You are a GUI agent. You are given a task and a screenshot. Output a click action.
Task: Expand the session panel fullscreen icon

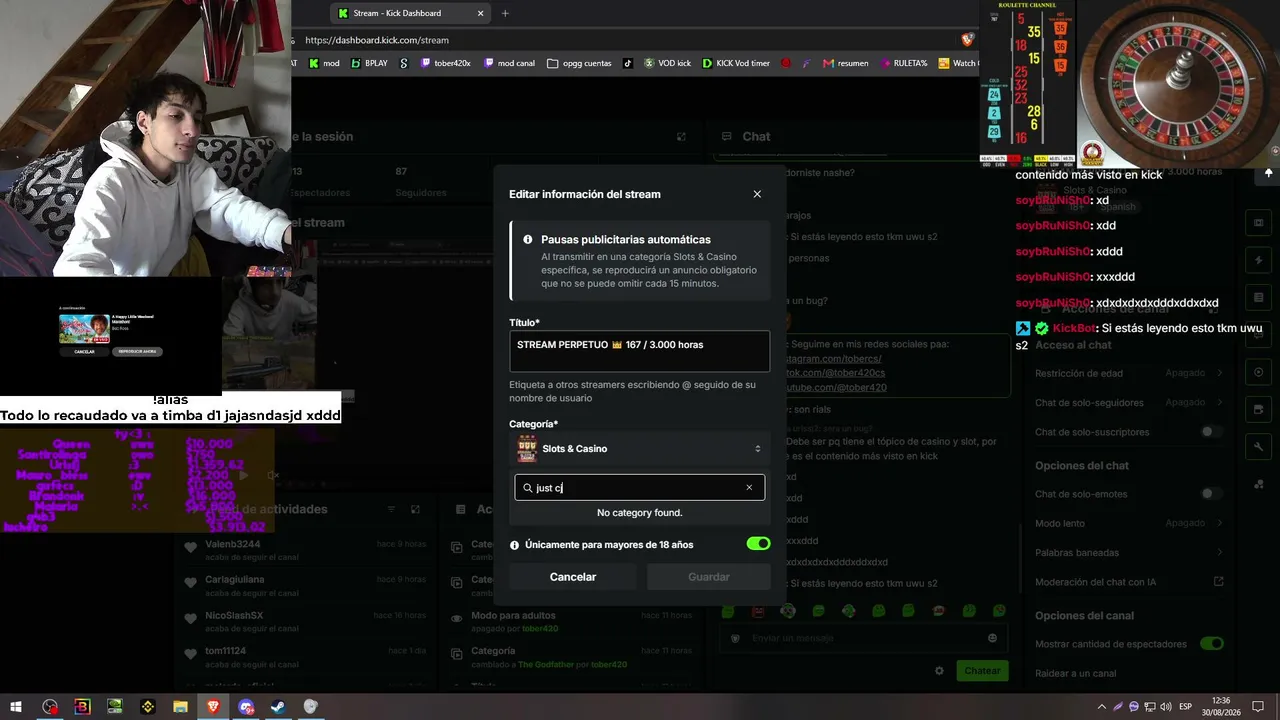tap(681, 137)
